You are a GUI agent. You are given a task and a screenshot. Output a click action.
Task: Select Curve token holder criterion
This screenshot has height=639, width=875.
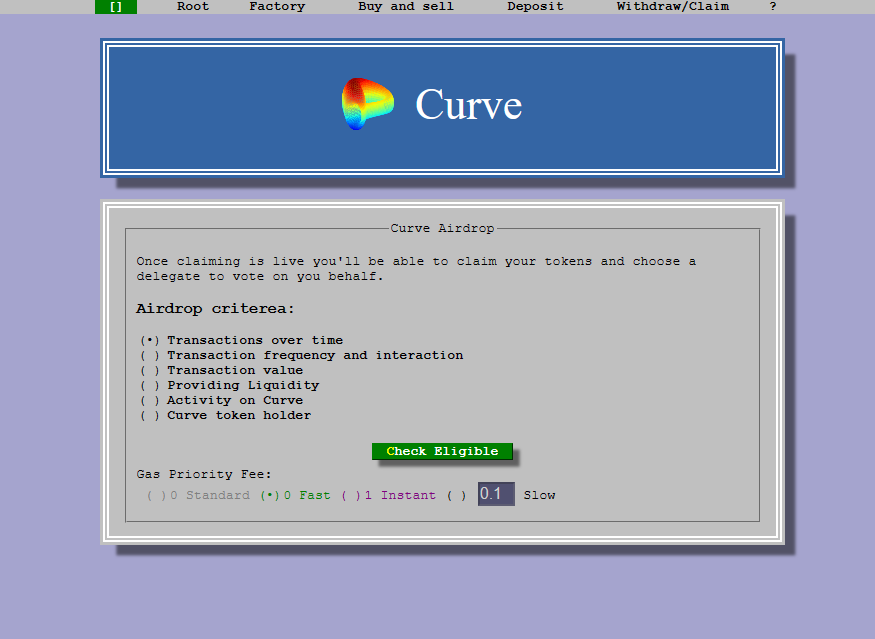pyautogui.click(x=225, y=416)
